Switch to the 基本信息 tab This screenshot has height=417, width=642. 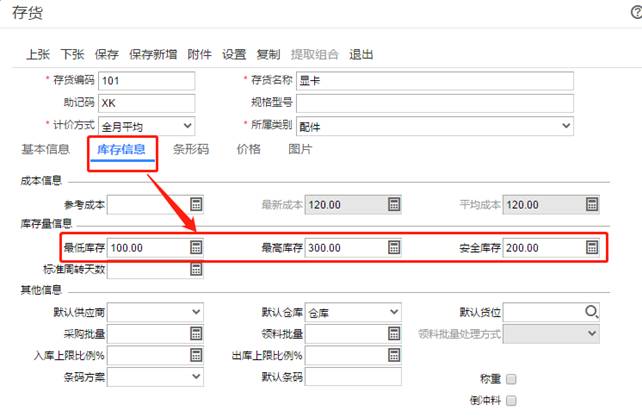pyautogui.click(x=45, y=150)
